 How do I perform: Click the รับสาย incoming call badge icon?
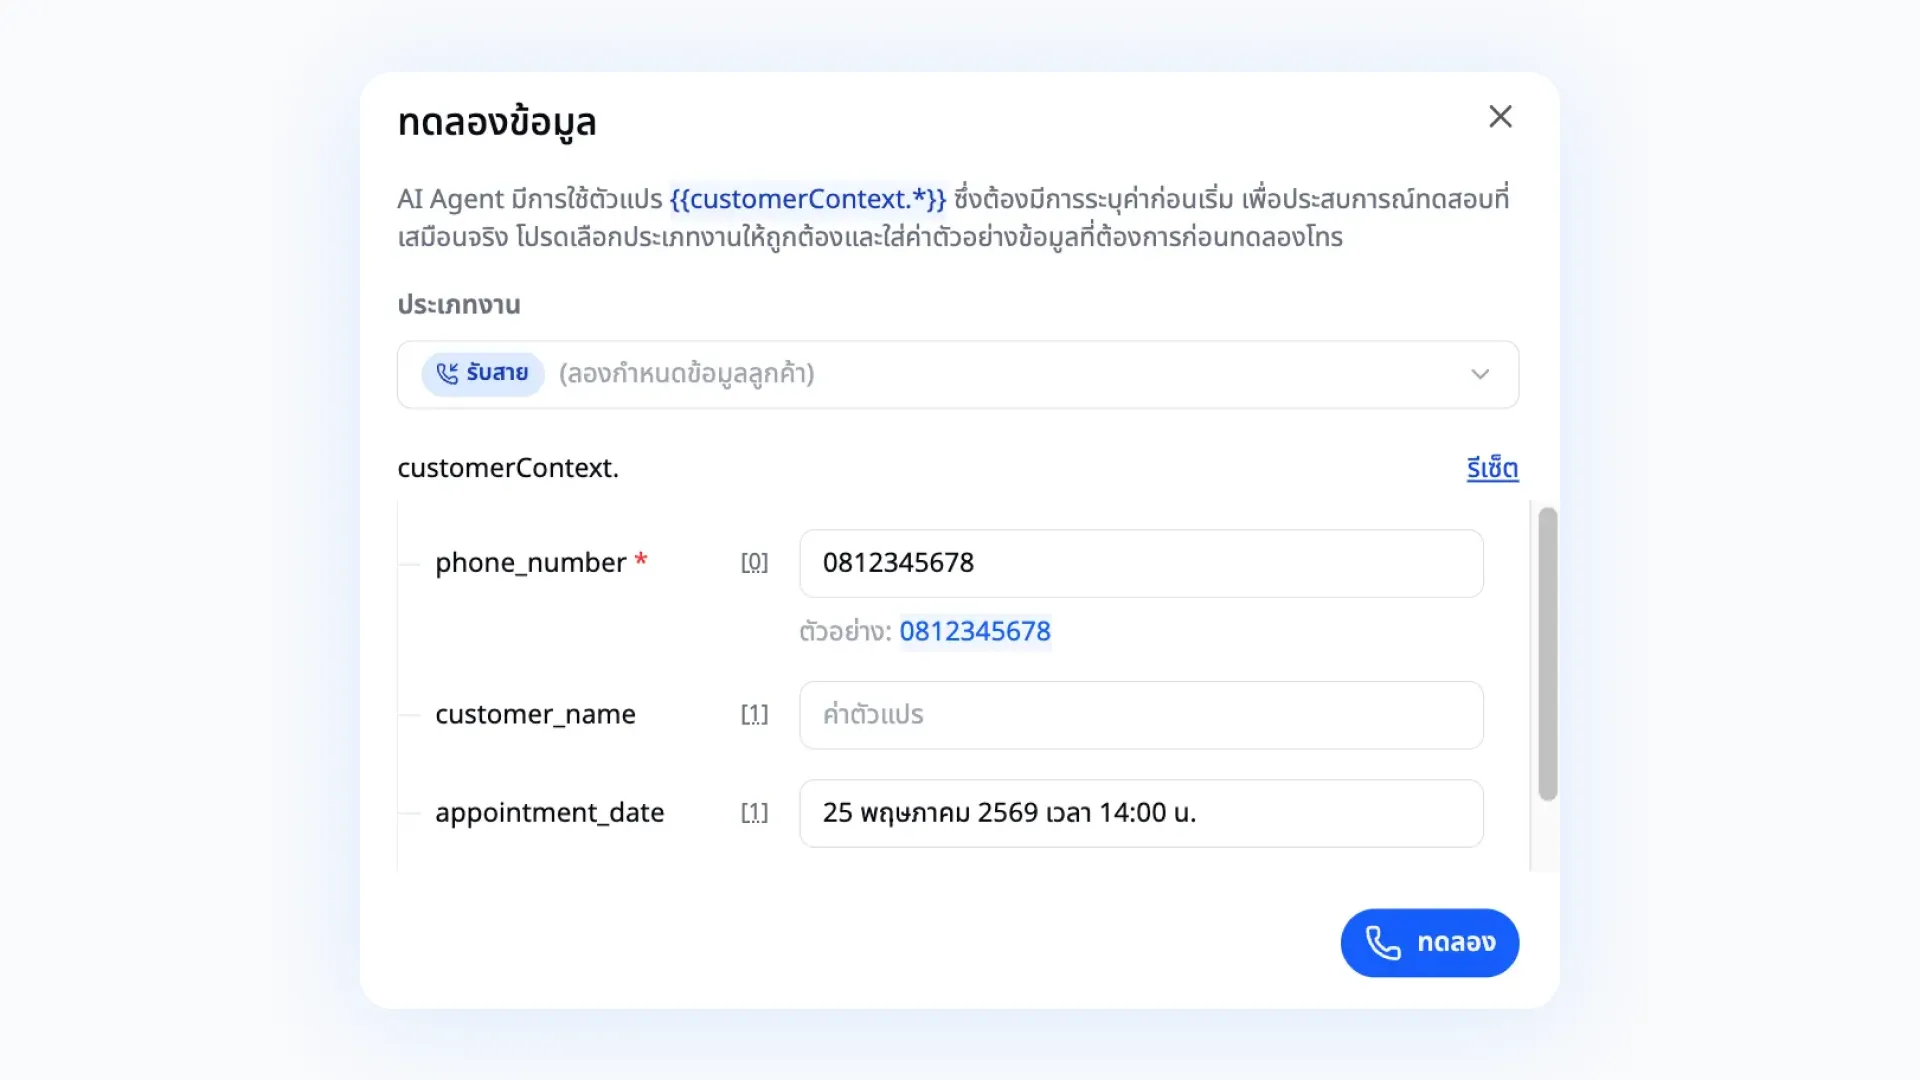point(447,373)
